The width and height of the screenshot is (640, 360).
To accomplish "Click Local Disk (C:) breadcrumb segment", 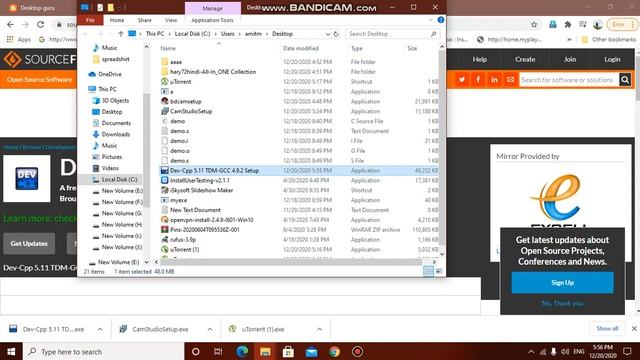I will [192, 34].
